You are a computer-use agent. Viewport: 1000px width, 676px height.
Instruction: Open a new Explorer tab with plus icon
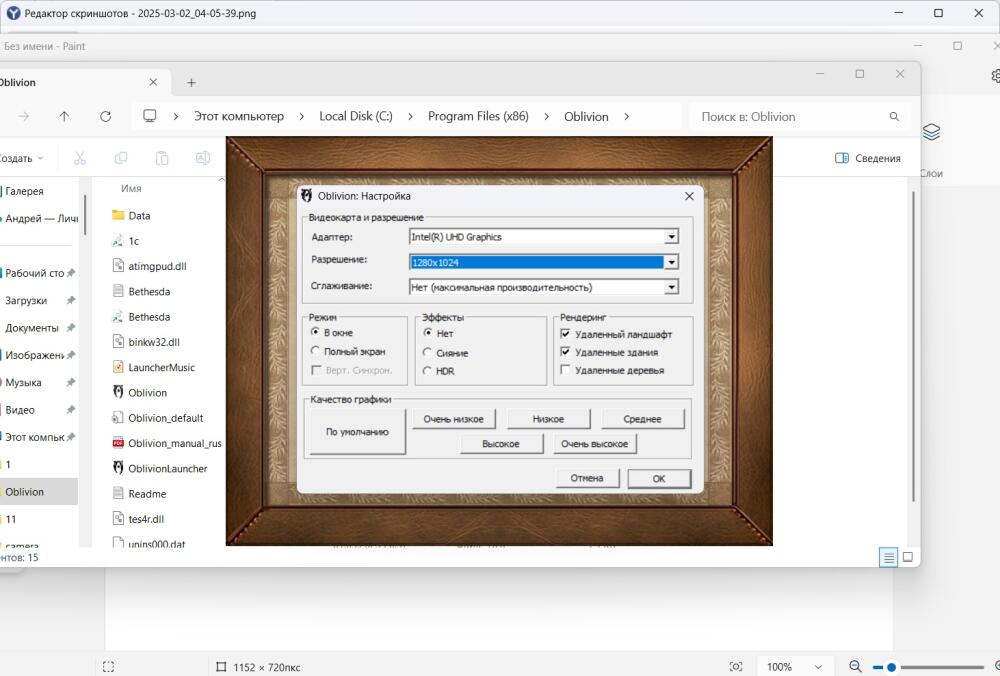pos(191,83)
